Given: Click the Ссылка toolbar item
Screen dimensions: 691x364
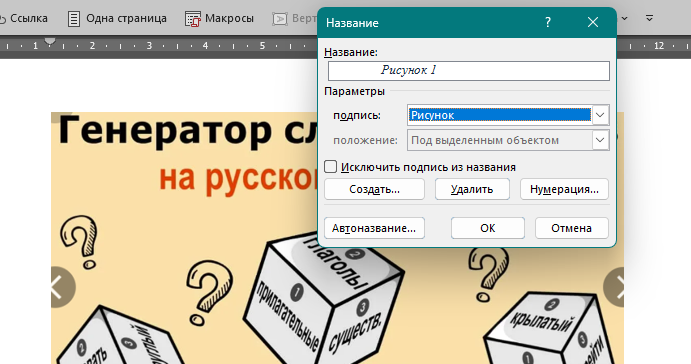Looking at the screenshot, I should click(24, 19).
